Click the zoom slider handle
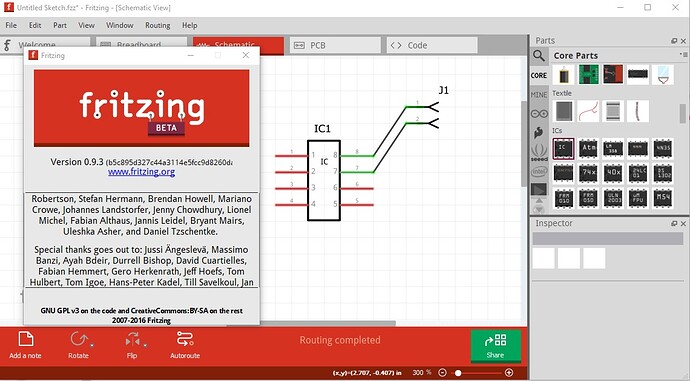This screenshot has width=690, height=381. 458,373
